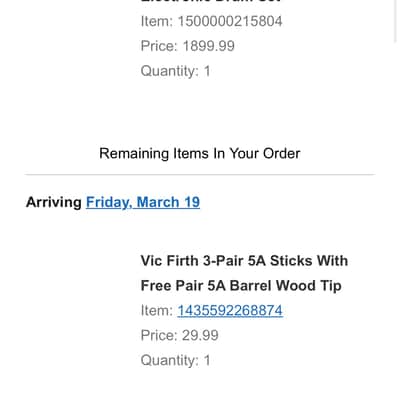Click the Free Pair 5A Barrel Wood Tip line
Viewport: 400px width, 400px height.
(241, 286)
